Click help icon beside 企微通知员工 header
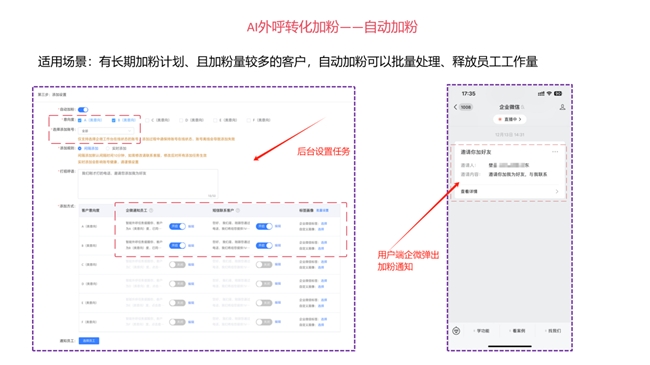This screenshot has height=365, width=650. click(151, 210)
